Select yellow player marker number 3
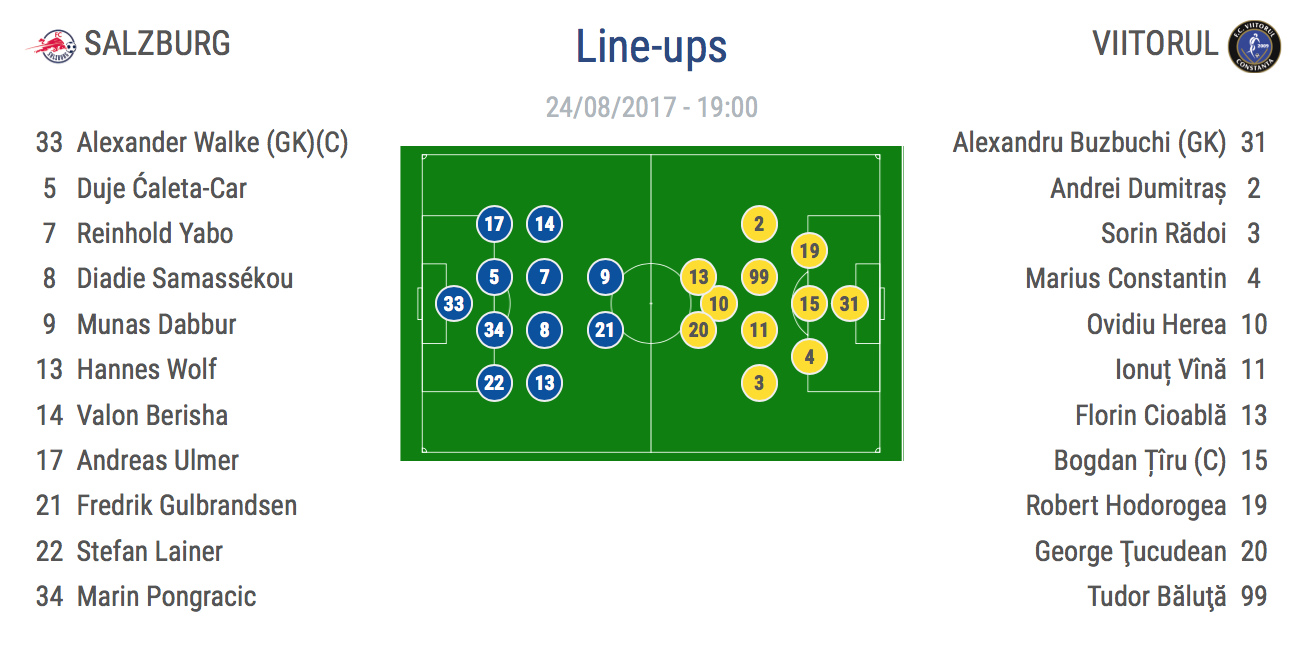 (x=759, y=382)
